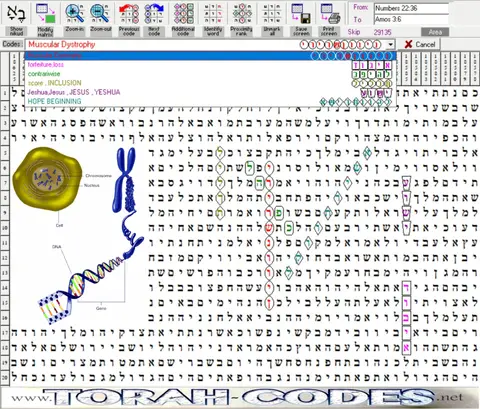Image resolution: width=480 pixels, height=409 pixels.
Task: Click the cell and nucleus illustration
Action: tap(48, 180)
